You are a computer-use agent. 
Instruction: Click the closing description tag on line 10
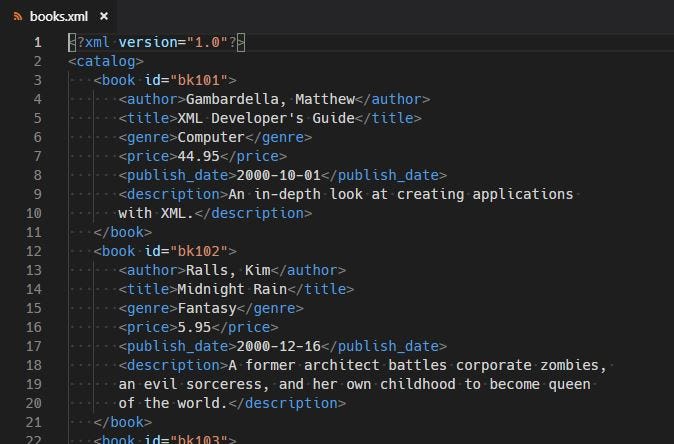[253, 213]
